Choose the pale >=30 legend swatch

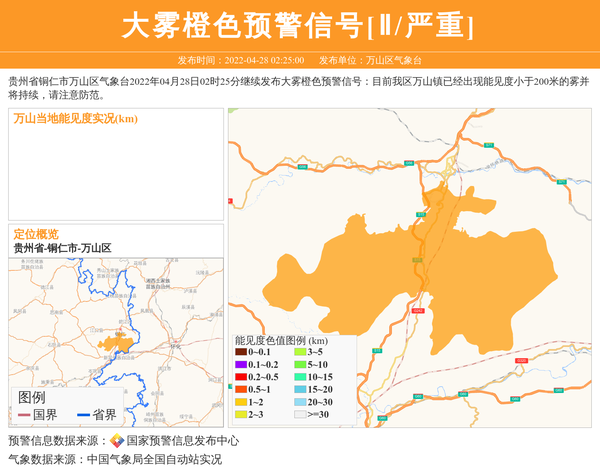pos(300,414)
